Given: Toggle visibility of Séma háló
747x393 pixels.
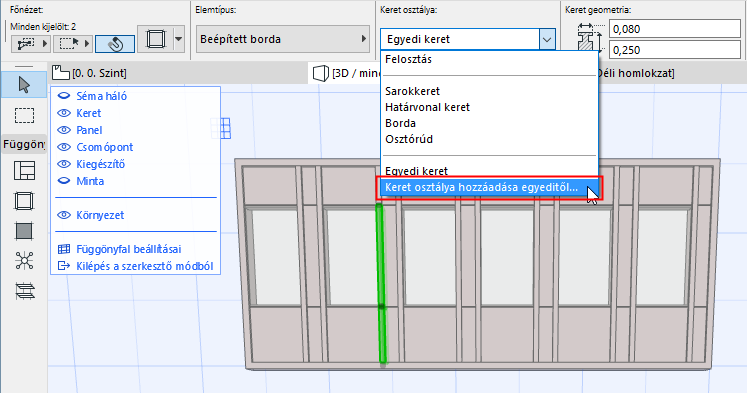Looking at the screenshot, I should (x=64, y=96).
